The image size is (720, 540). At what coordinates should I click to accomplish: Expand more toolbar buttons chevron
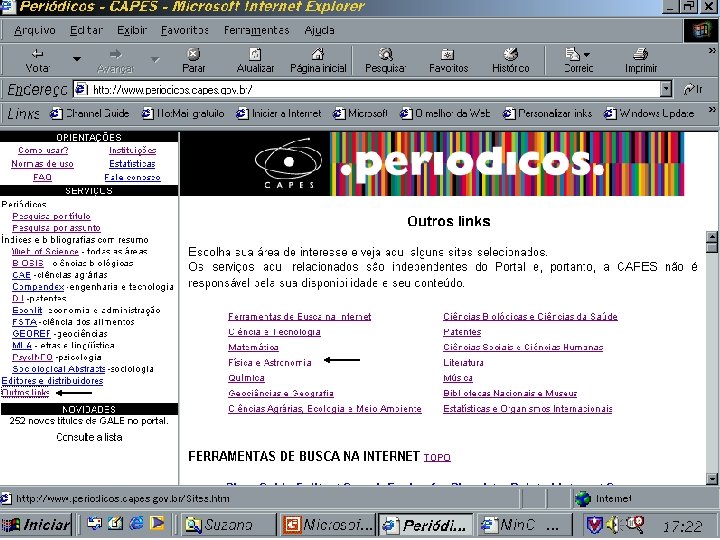click(712, 51)
